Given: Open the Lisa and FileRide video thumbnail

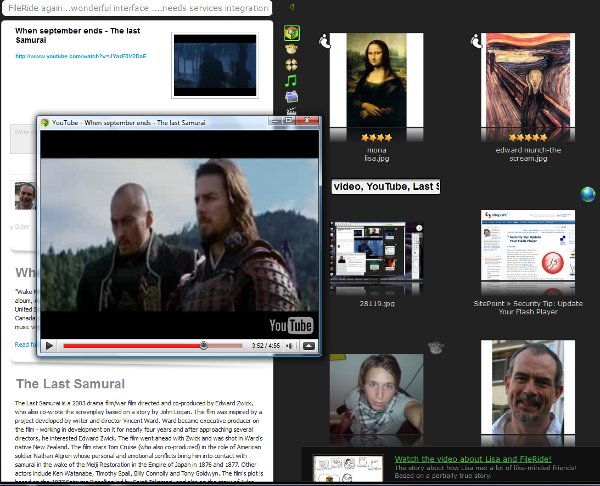Looking at the screenshot, I should pos(348,468).
